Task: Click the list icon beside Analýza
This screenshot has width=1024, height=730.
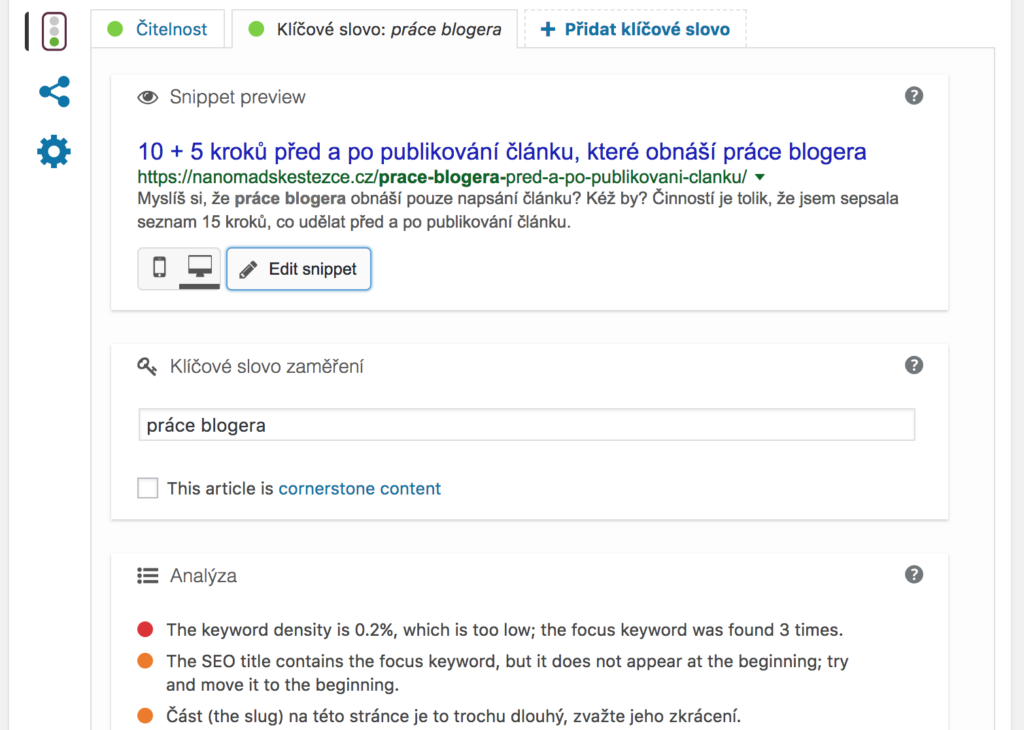Action: 147,575
